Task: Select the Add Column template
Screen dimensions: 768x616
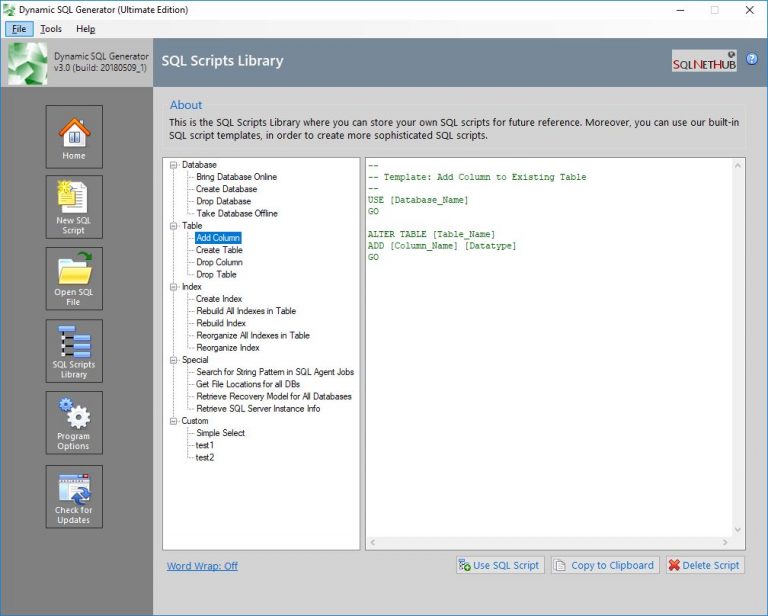Action: (218, 238)
